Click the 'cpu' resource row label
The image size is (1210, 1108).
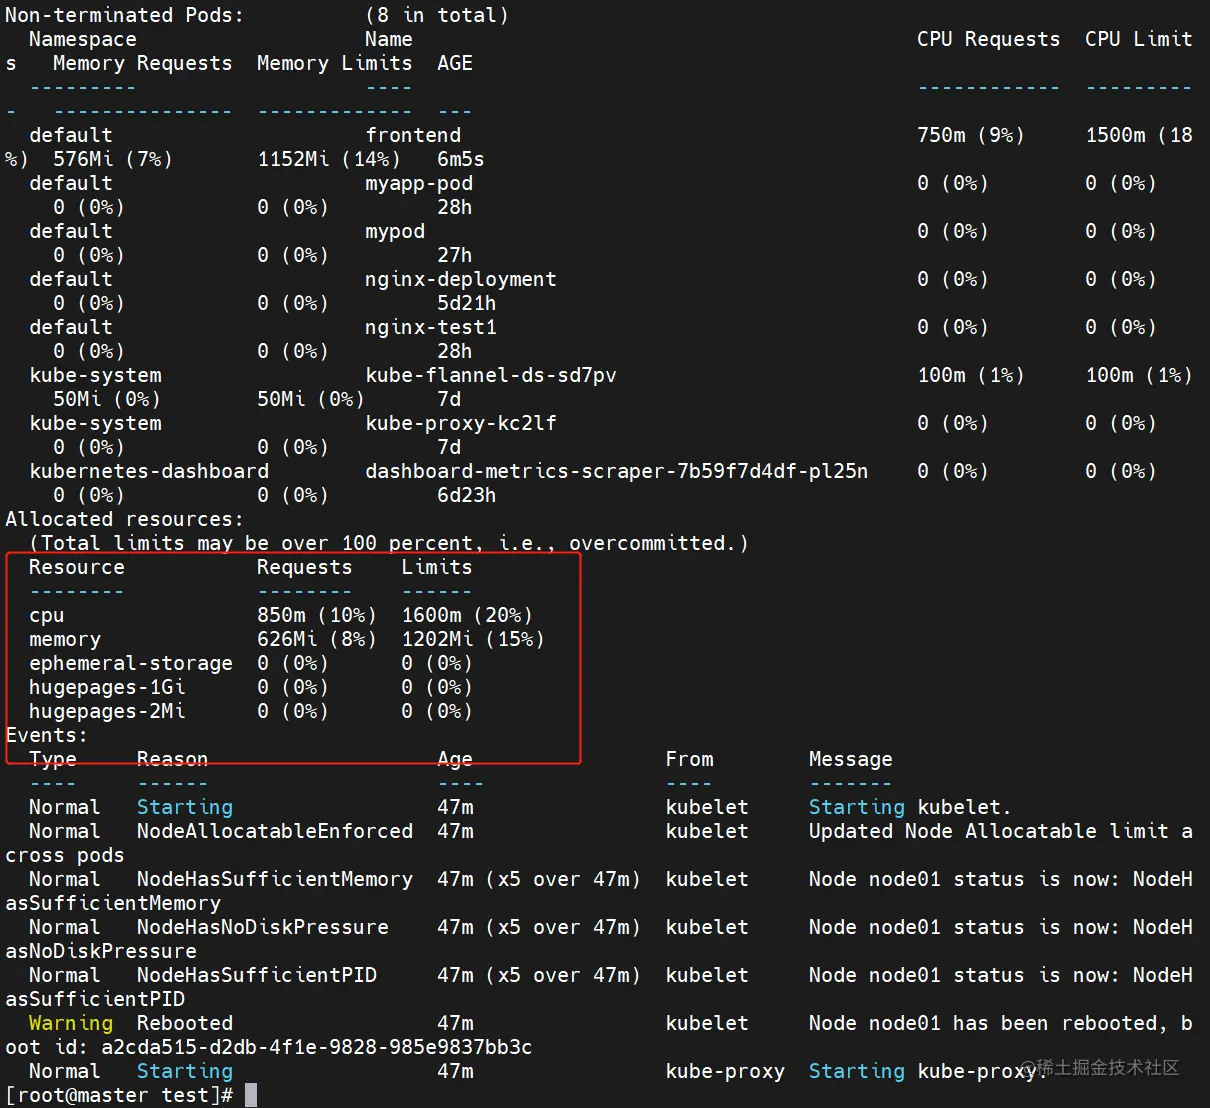click(x=47, y=616)
